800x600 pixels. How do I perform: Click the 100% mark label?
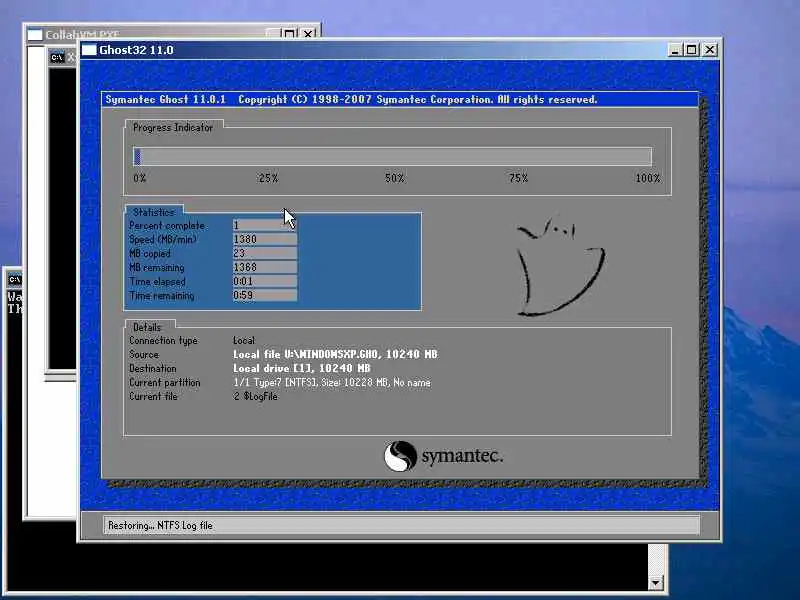[647, 178]
